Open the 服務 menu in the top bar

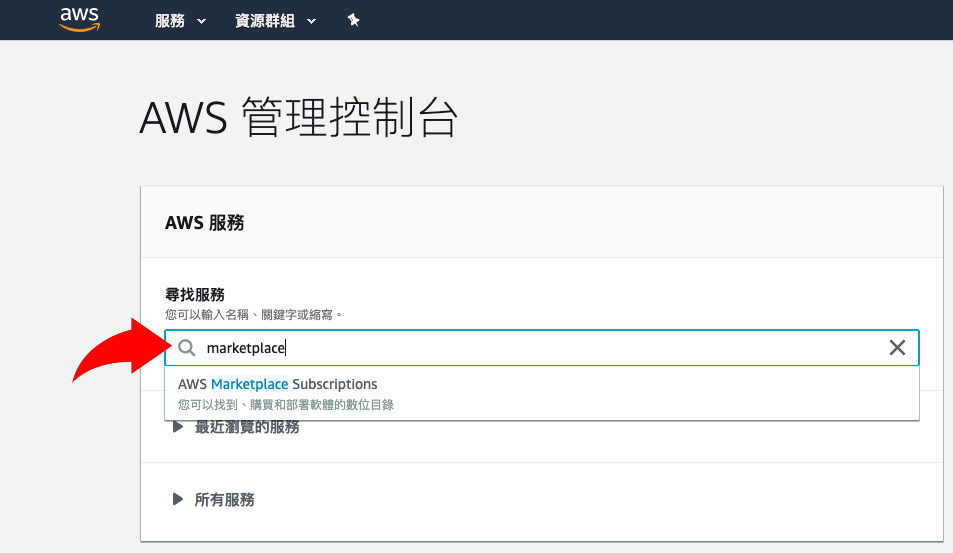tap(180, 21)
